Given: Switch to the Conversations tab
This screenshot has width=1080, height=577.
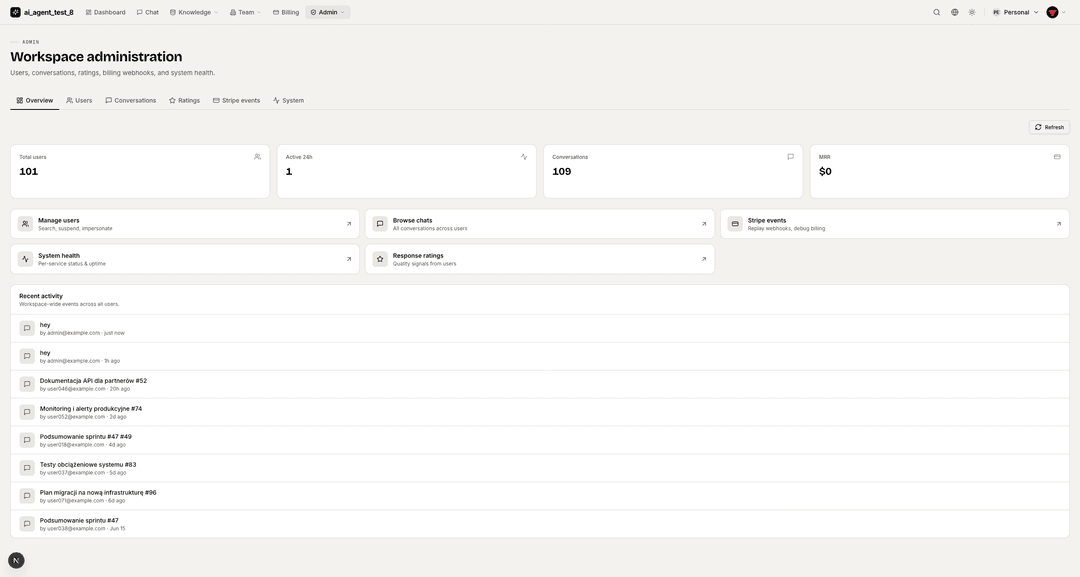Looking at the screenshot, I should 131,101.
